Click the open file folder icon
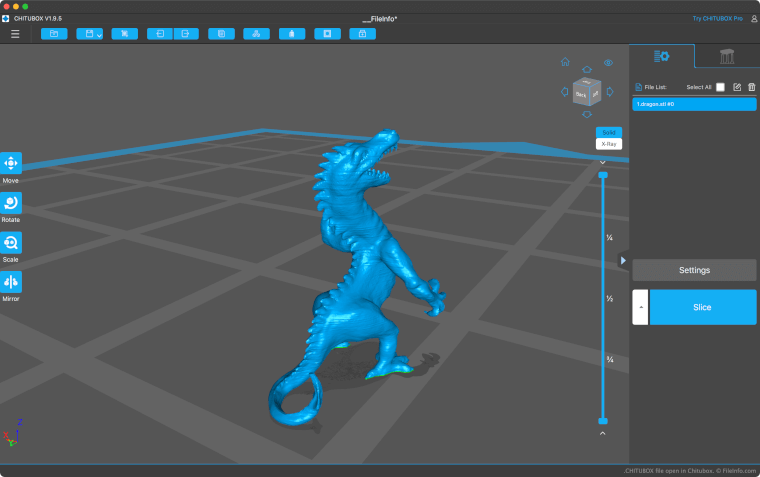 coord(54,34)
